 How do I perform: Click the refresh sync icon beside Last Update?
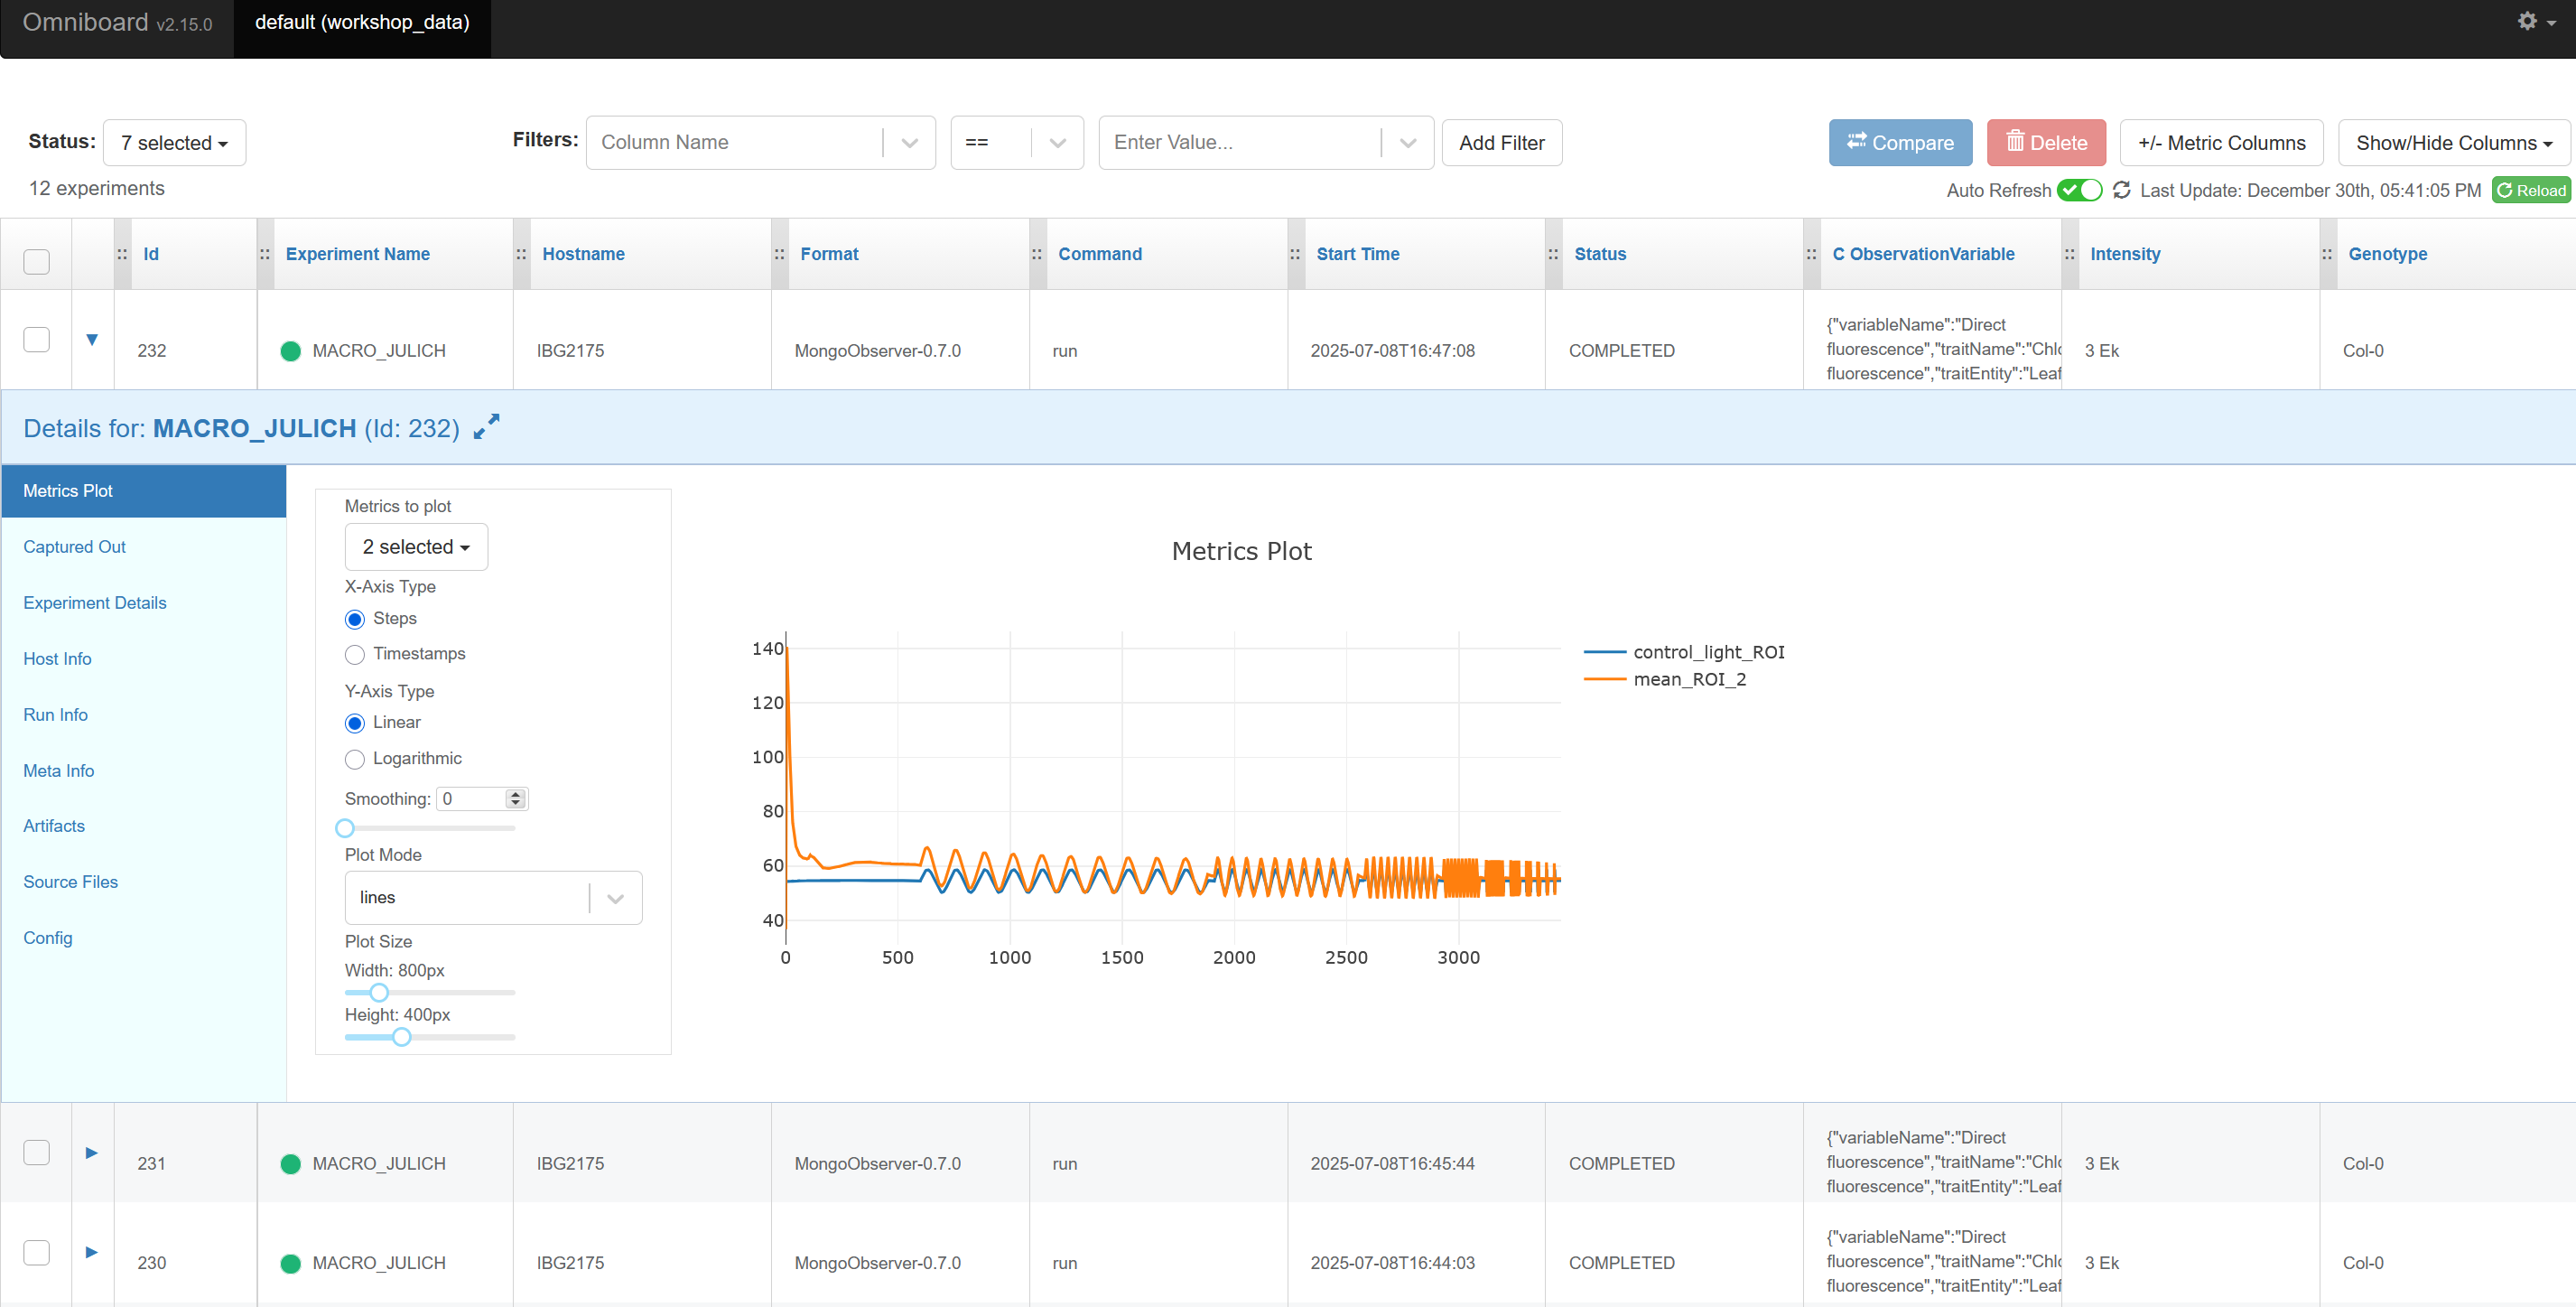[2121, 190]
